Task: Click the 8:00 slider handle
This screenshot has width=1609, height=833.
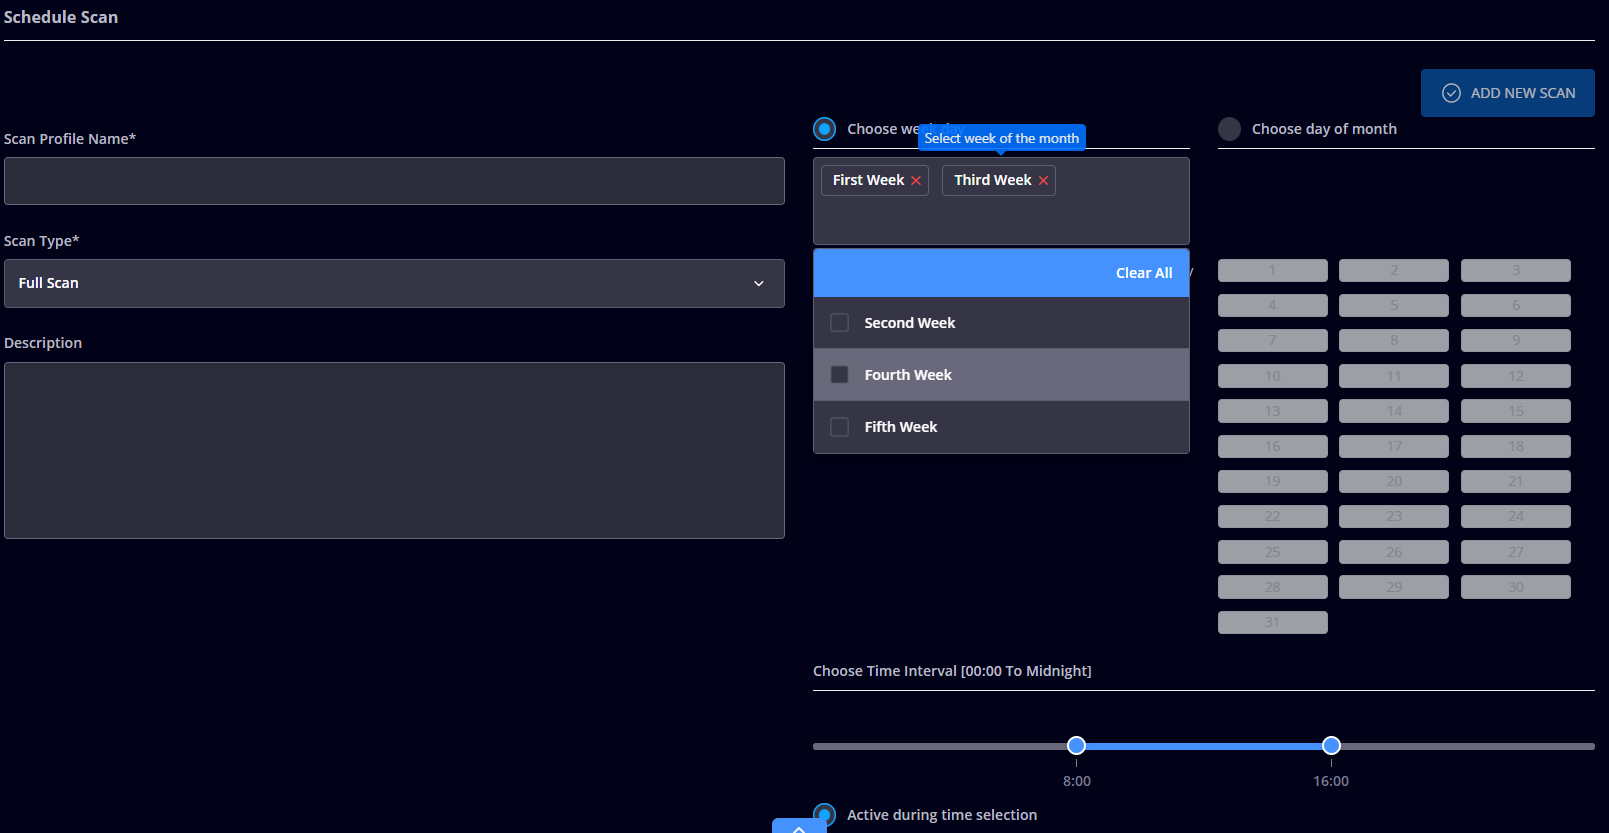Action: [x=1076, y=745]
